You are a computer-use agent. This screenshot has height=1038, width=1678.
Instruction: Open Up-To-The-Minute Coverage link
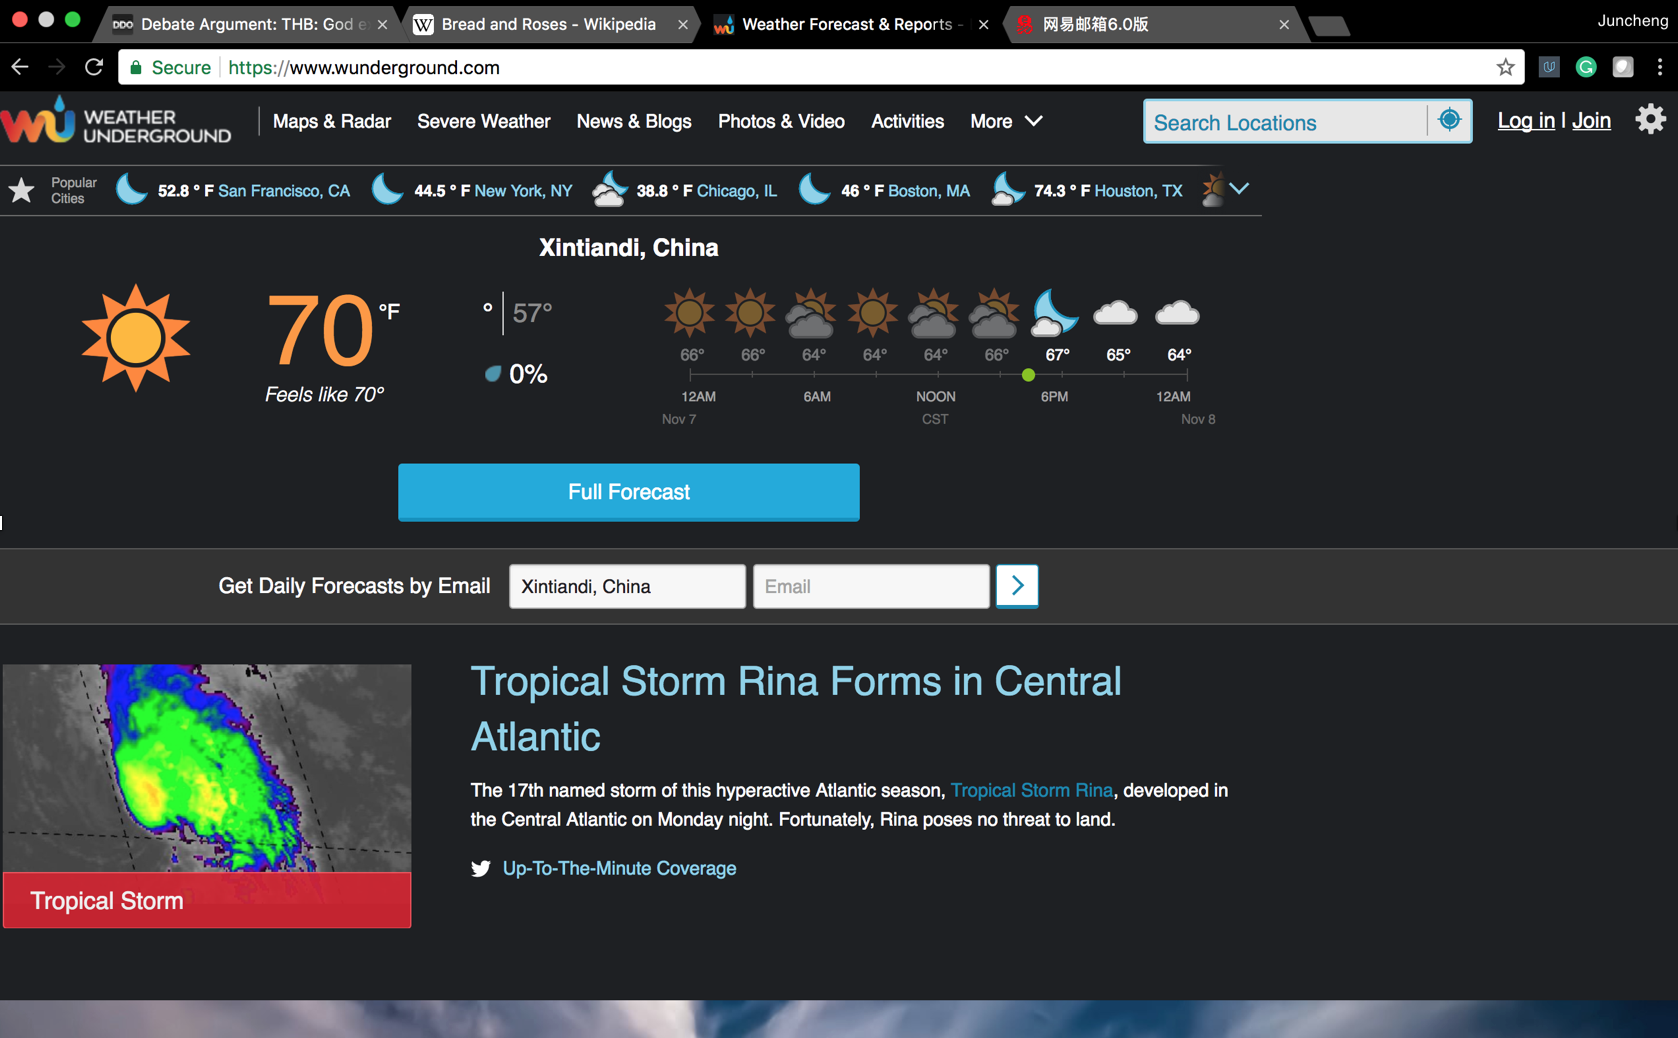[x=619, y=868]
